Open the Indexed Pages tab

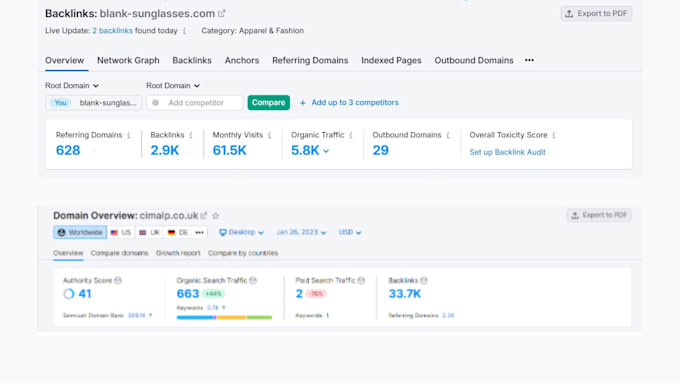click(x=391, y=60)
